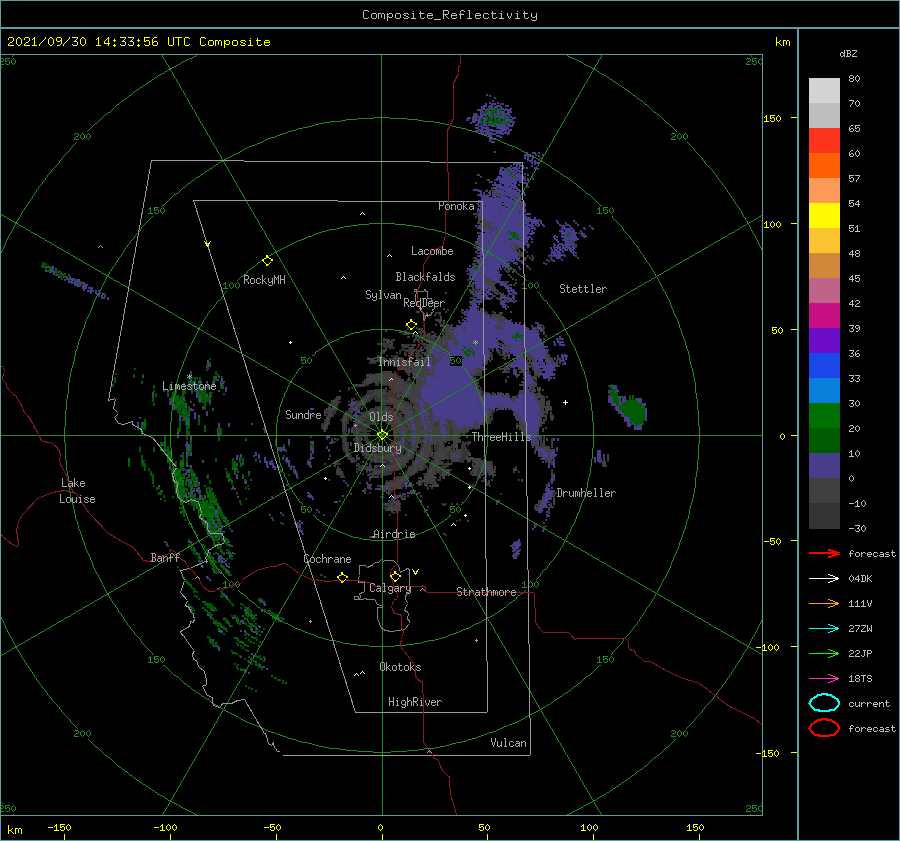
Task: Click the Cochrane town label
Action: (x=327, y=559)
